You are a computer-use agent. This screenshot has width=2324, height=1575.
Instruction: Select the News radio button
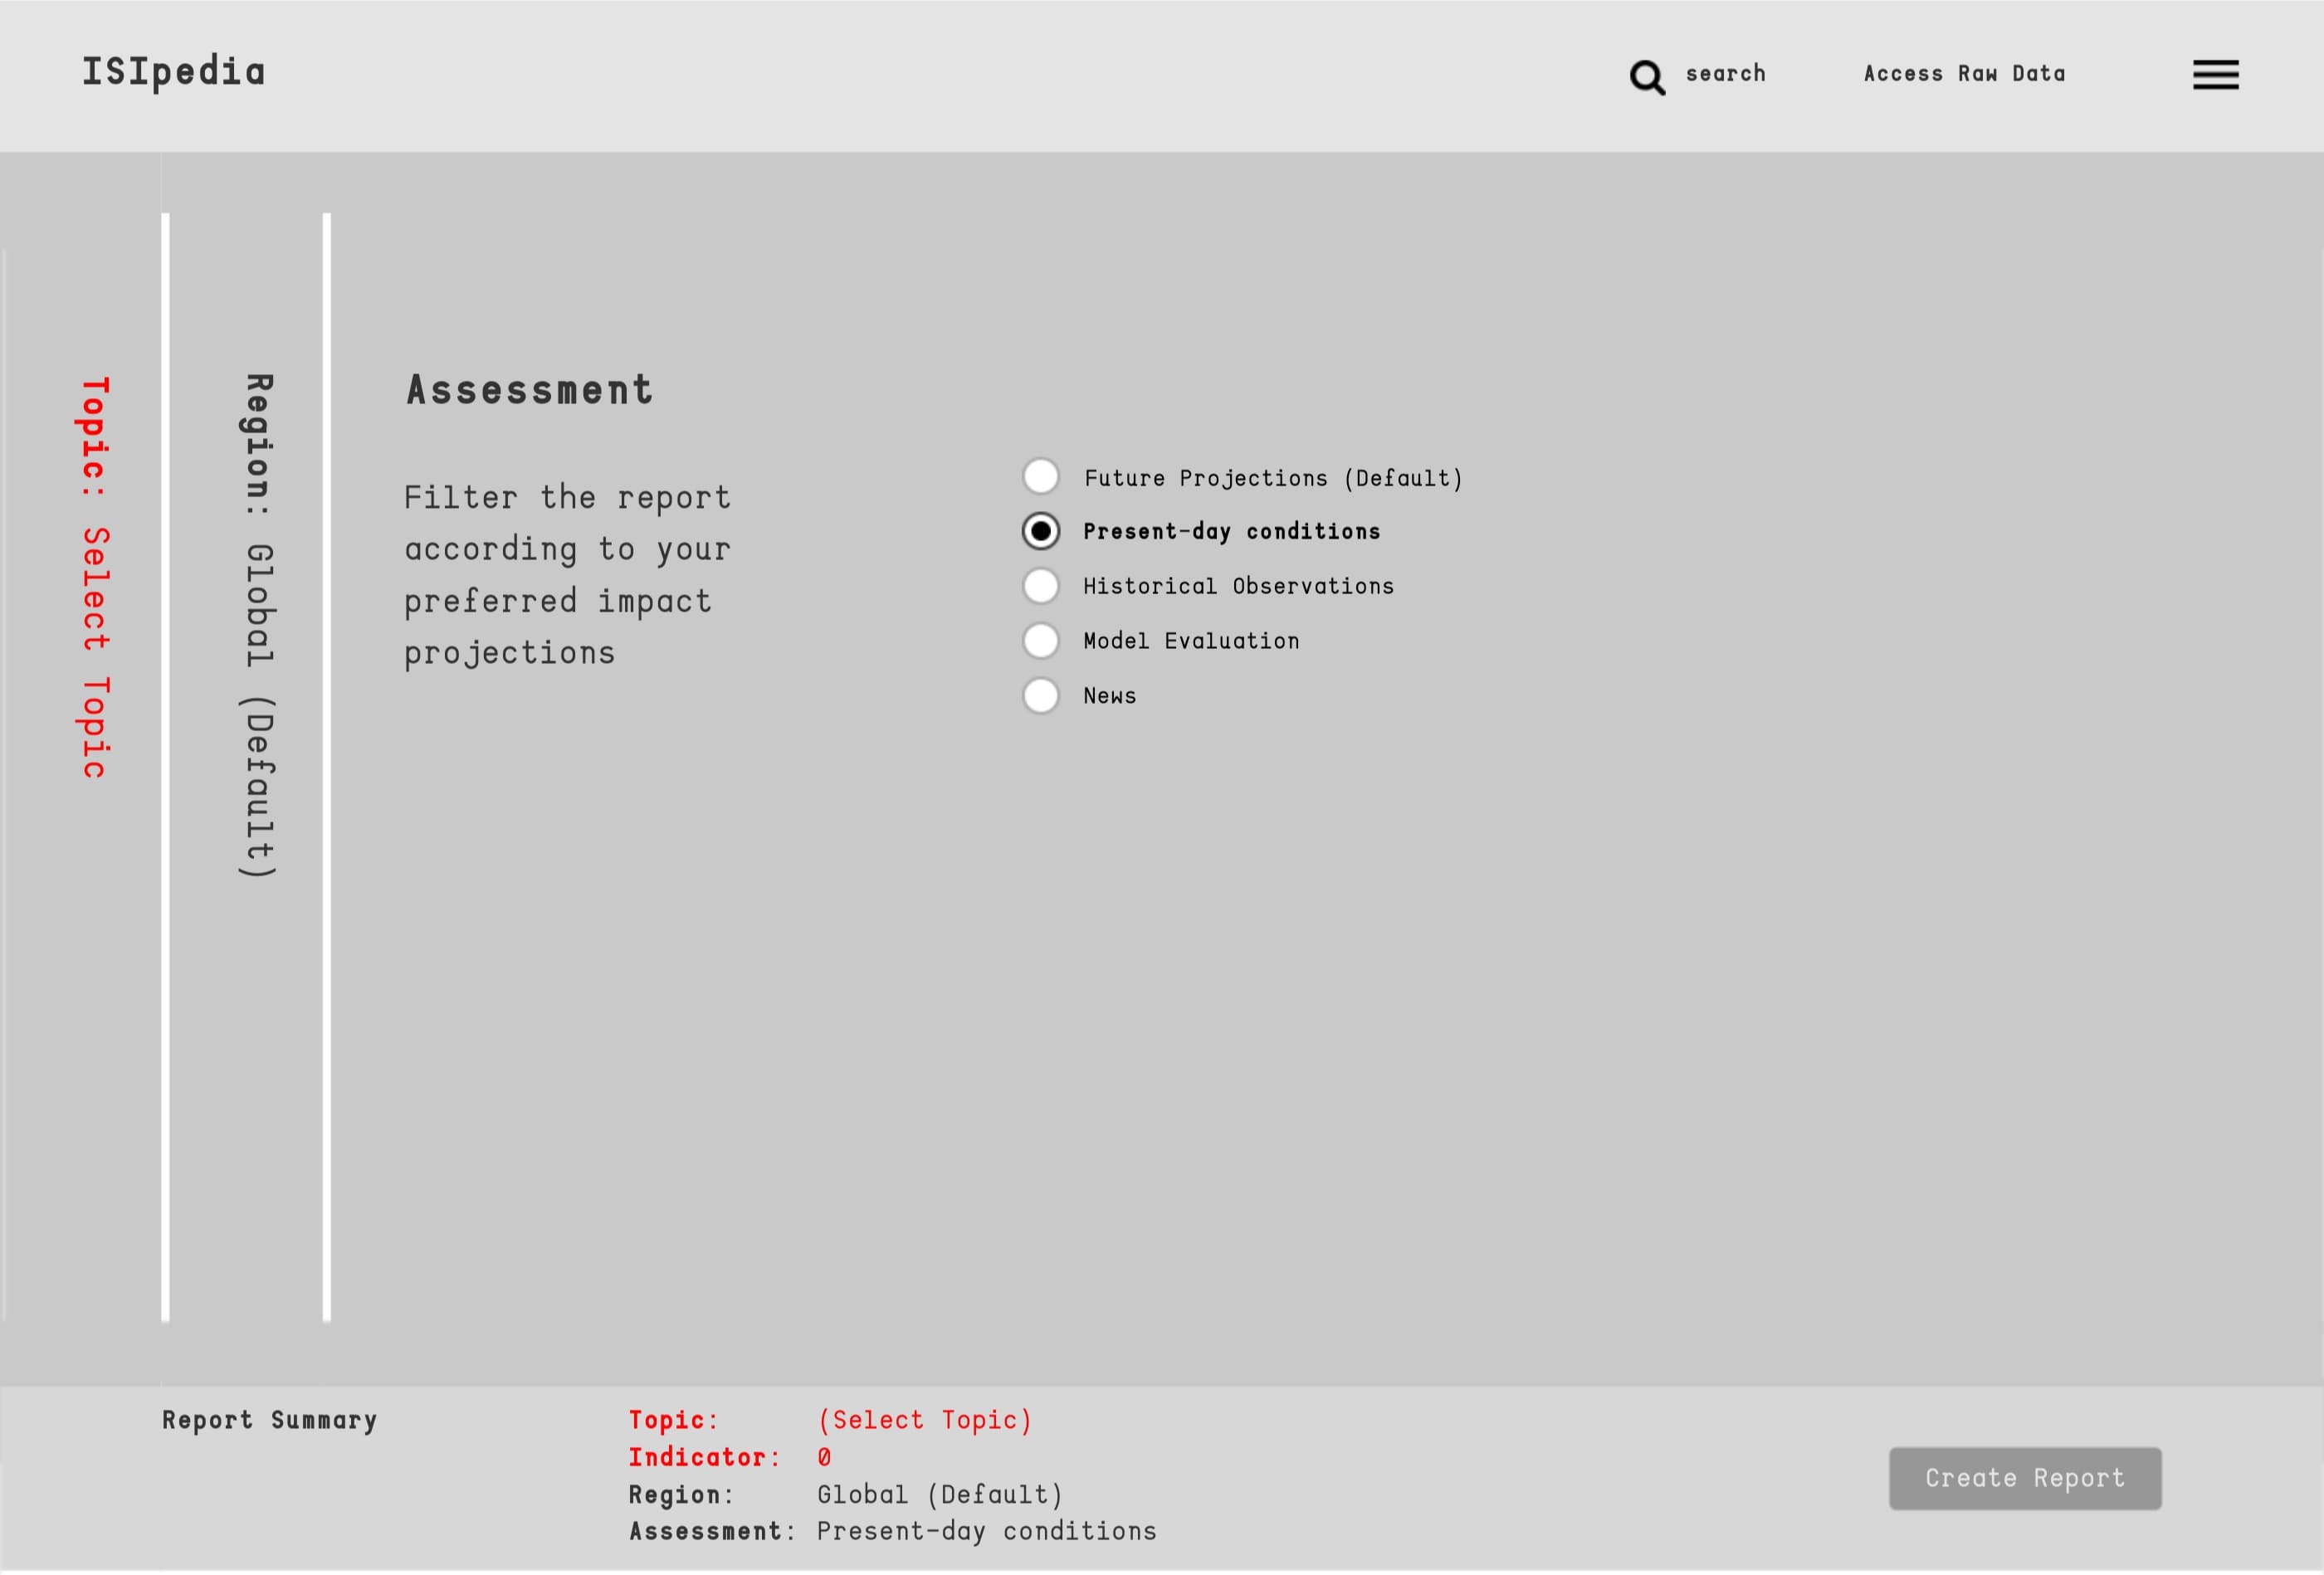1041,695
